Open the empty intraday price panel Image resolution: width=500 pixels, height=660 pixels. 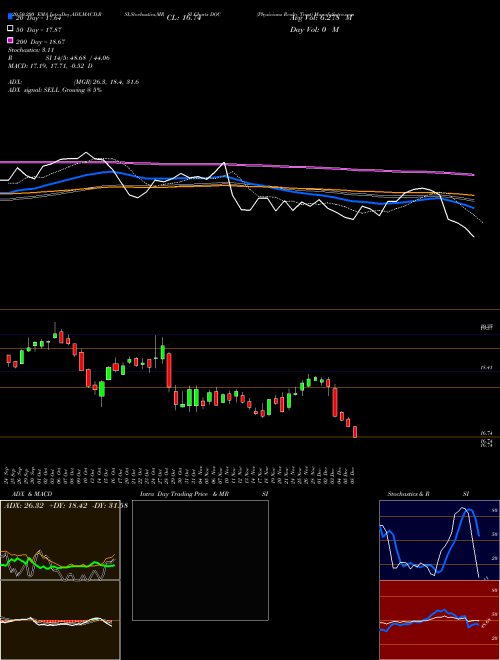pos(200,560)
